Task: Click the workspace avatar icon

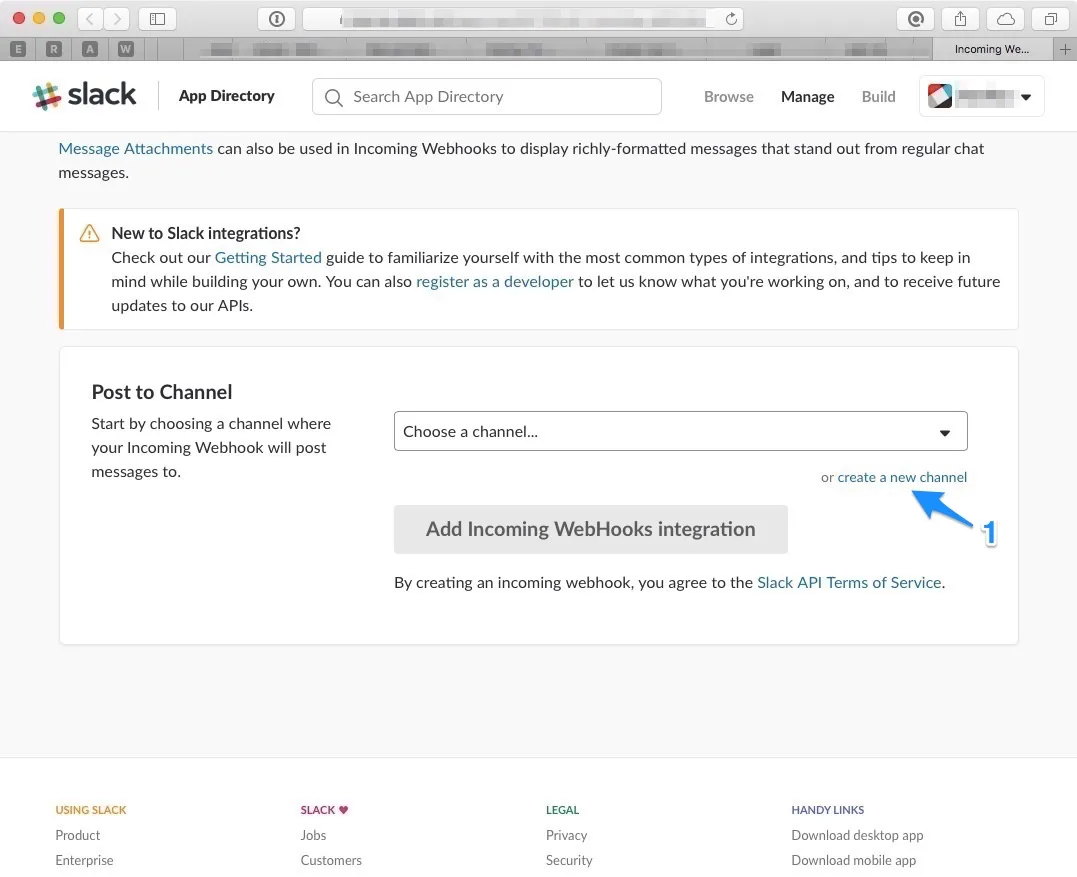Action: [x=940, y=96]
